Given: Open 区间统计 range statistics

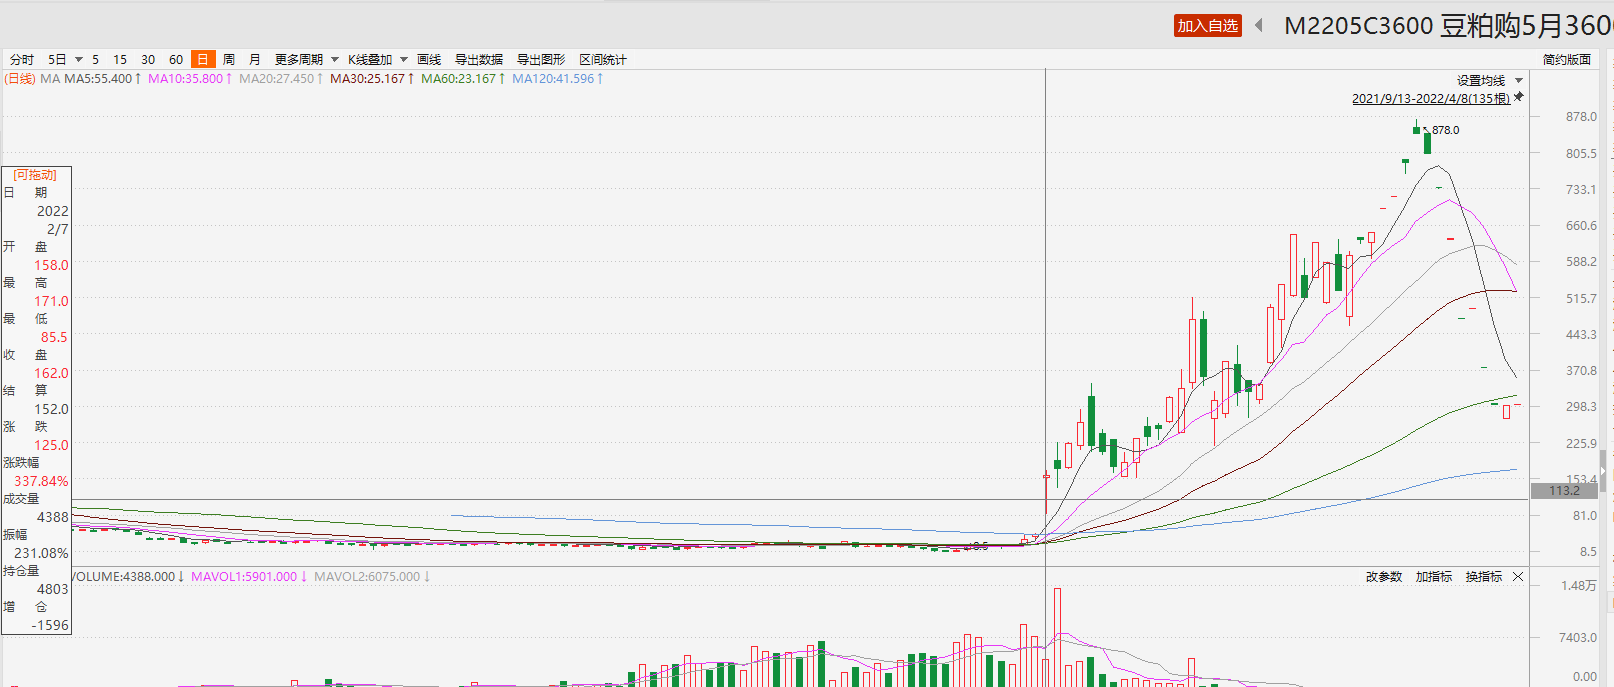Looking at the screenshot, I should pyautogui.click(x=603, y=60).
